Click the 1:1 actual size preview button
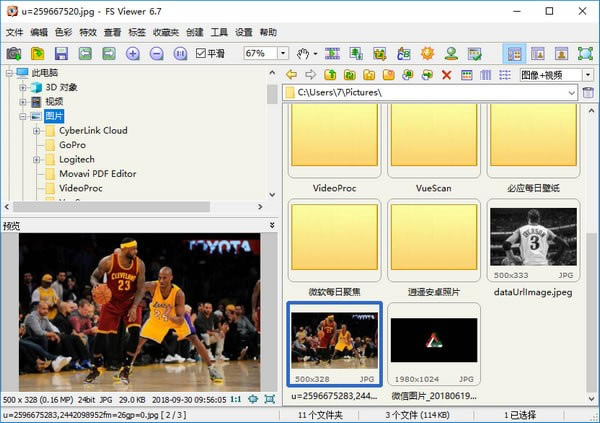Viewport: 600px width, 423px height. pos(236,399)
